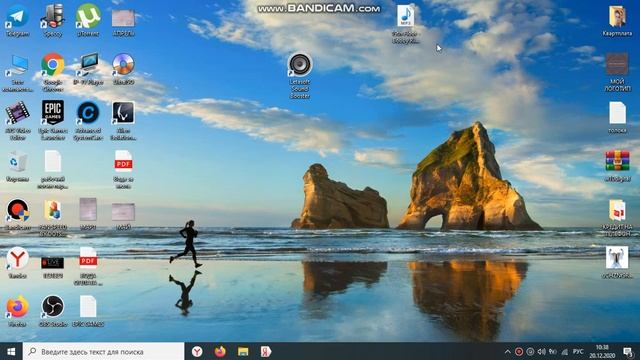Click the taskbar search box
Image resolution: width=640 pixels, height=360 pixels.
(104, 351)
